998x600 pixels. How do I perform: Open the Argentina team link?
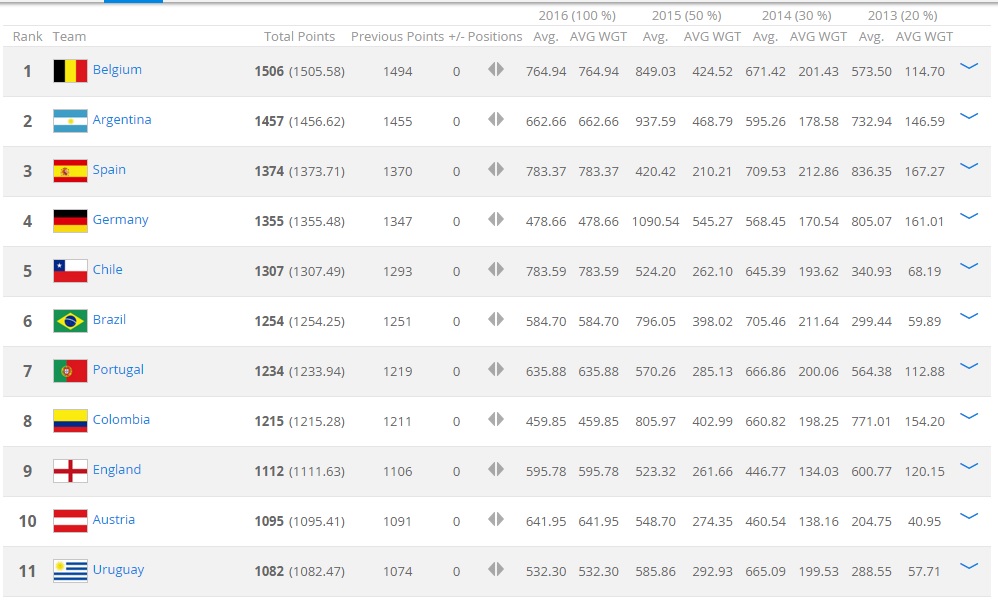(122, 120)
